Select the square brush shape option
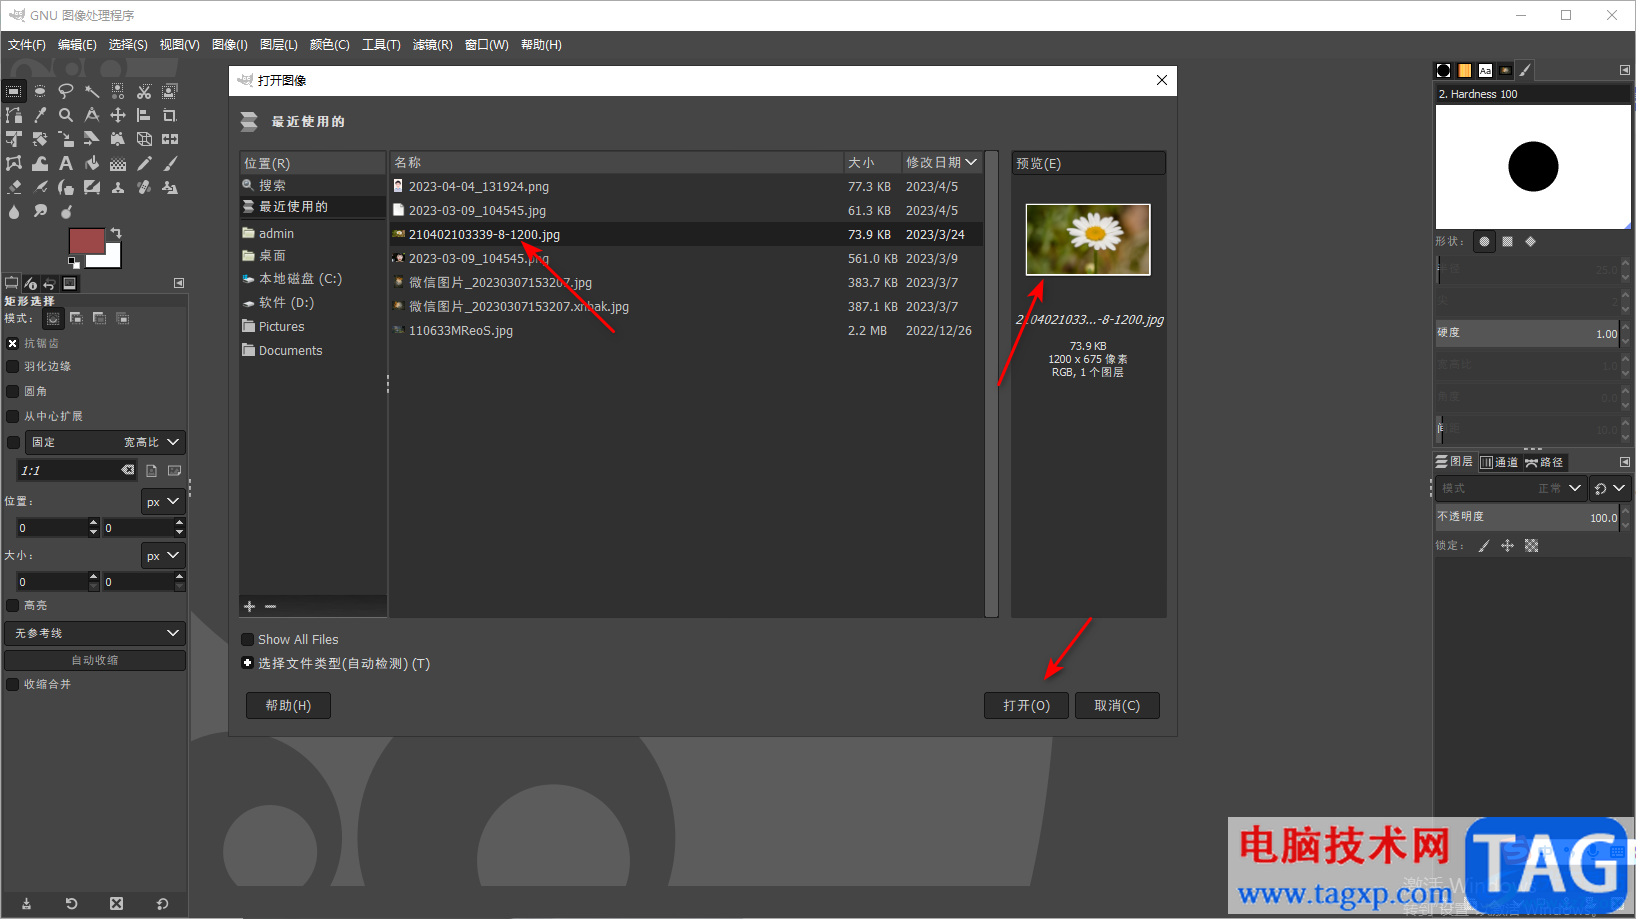 [1507, 242]
